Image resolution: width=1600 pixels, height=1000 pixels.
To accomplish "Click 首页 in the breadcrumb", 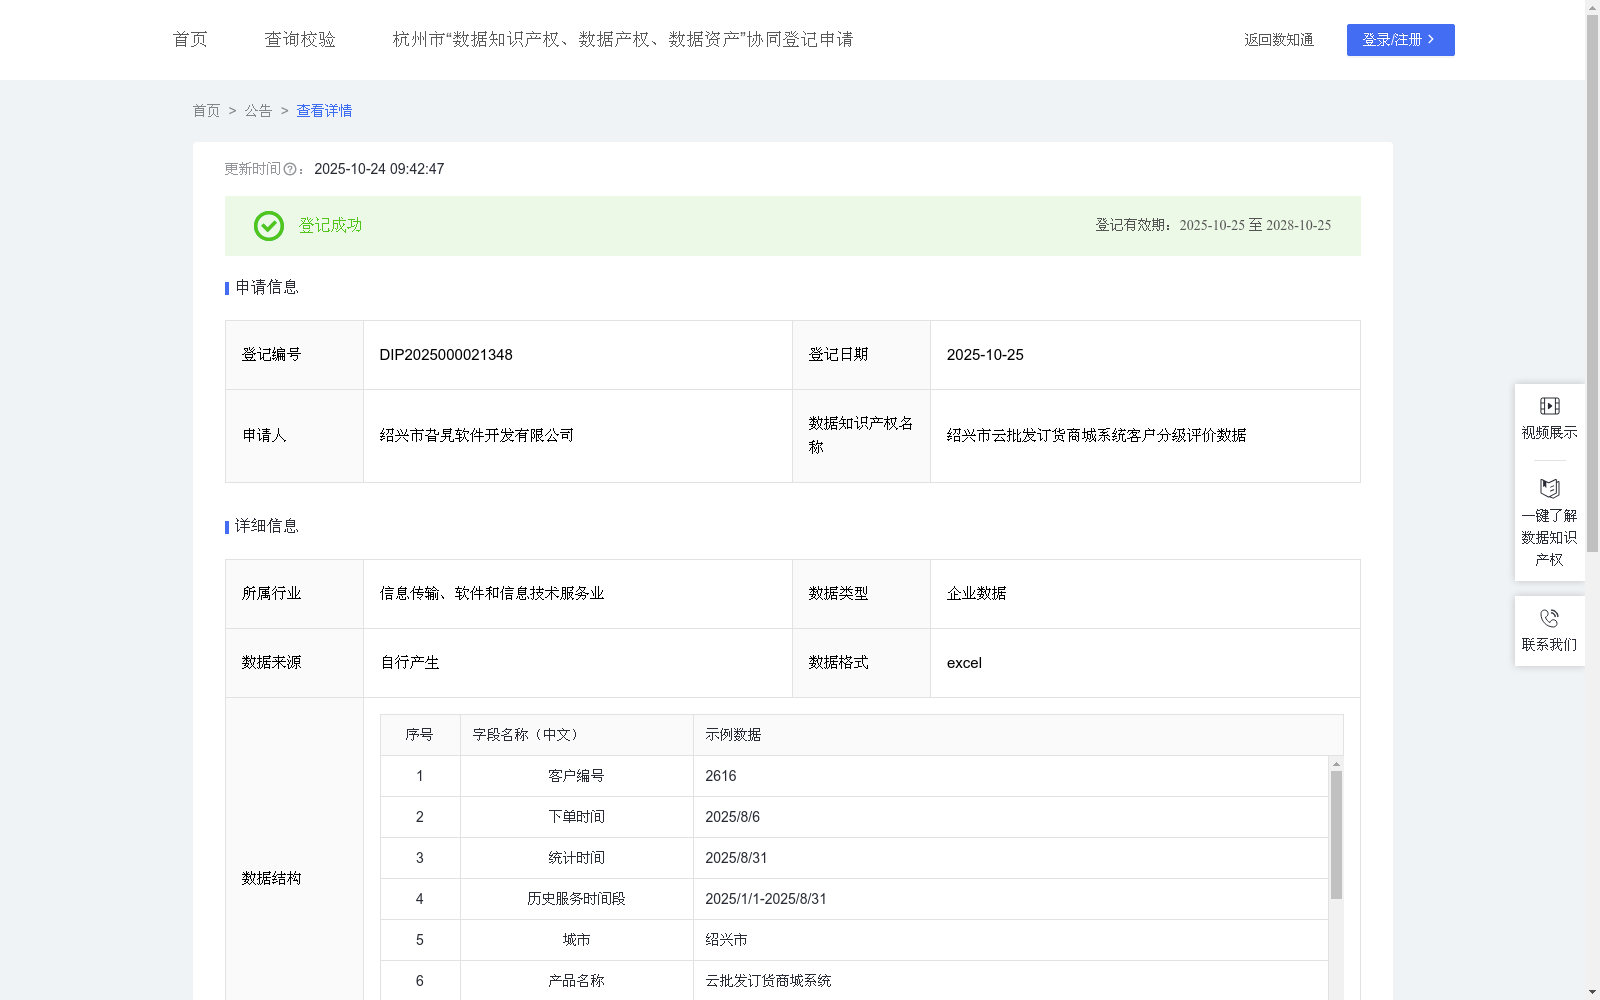I will click(x=206, y=111).
